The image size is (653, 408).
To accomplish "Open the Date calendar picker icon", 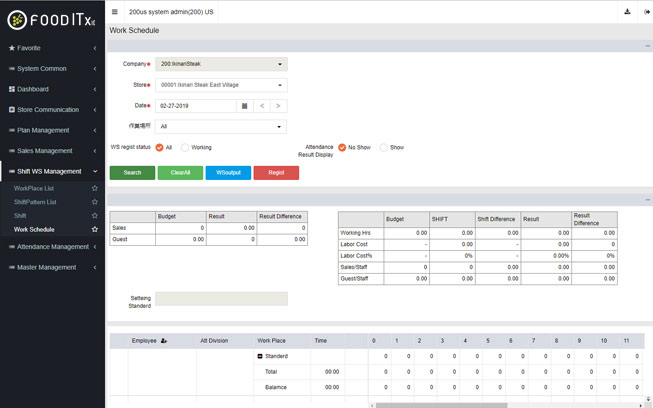I will [x=244, y=105].
